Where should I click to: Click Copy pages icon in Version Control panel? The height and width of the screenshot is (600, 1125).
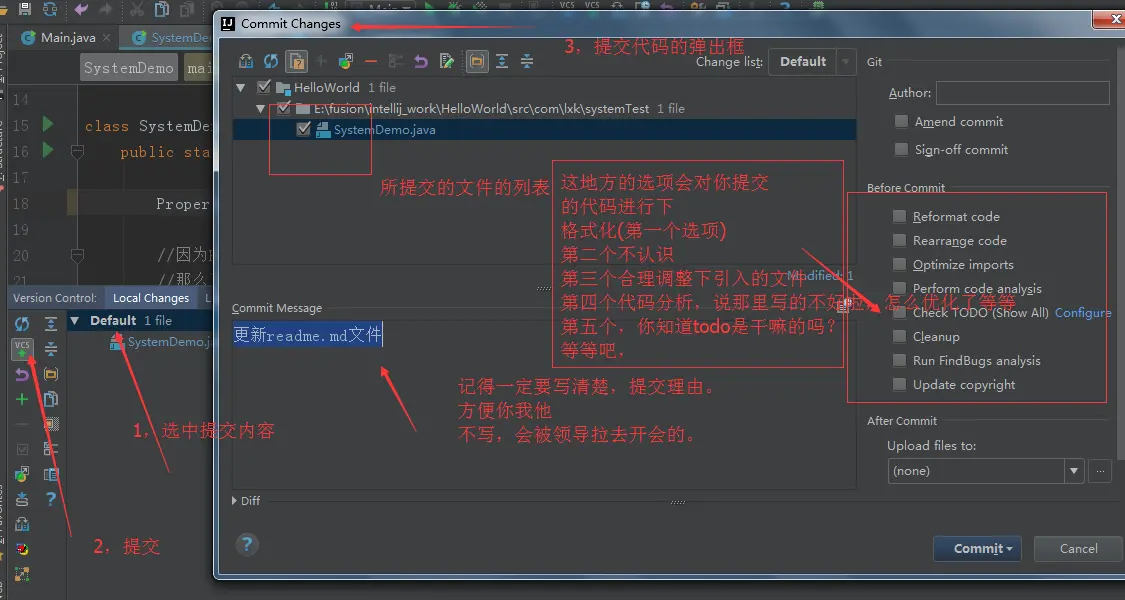click(51, 399)
